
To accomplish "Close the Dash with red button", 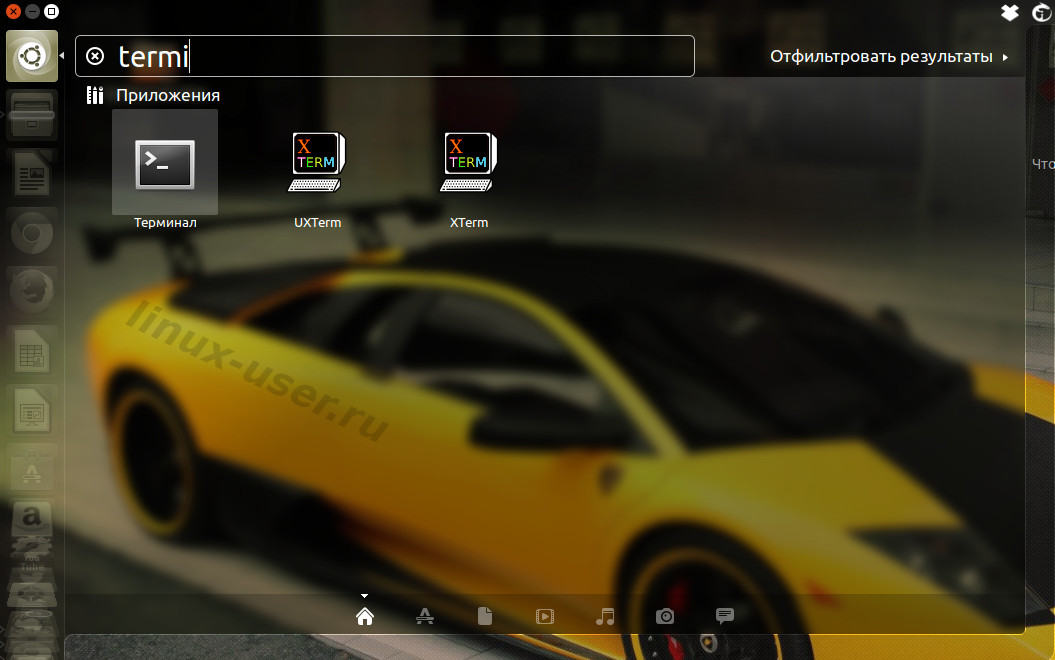I will (x=13, y=11).
